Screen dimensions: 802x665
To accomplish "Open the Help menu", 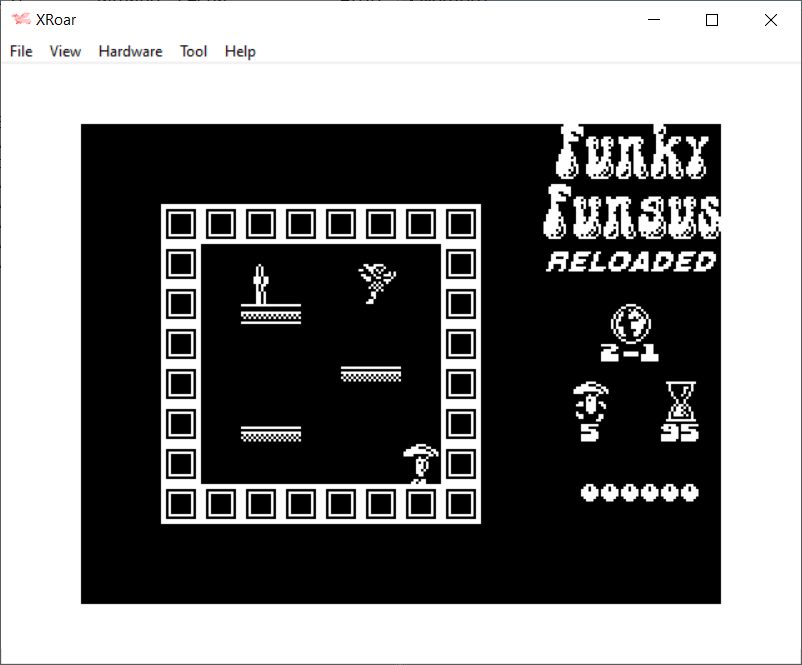I will click(240, 51).
